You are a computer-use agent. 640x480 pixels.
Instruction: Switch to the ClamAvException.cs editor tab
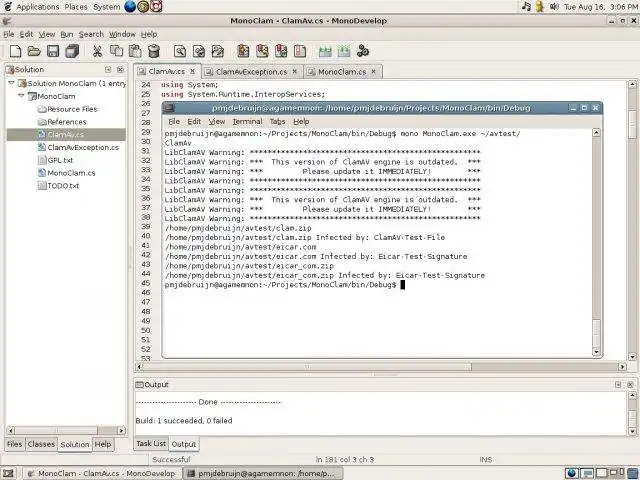coord(252,72)
